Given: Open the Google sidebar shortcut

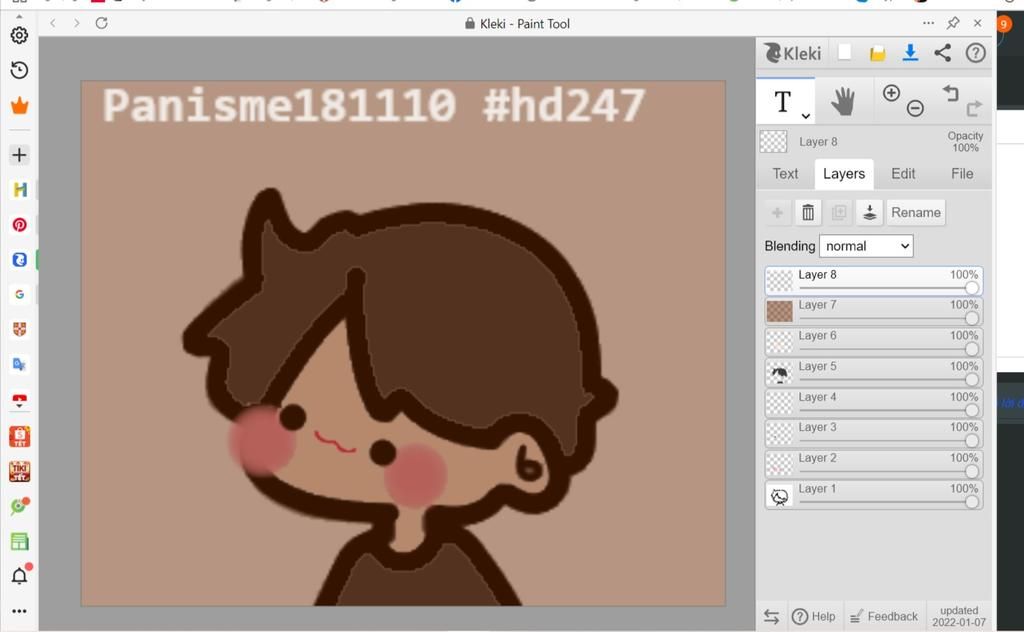Looking at the screenshot, I should click(20, 294).
